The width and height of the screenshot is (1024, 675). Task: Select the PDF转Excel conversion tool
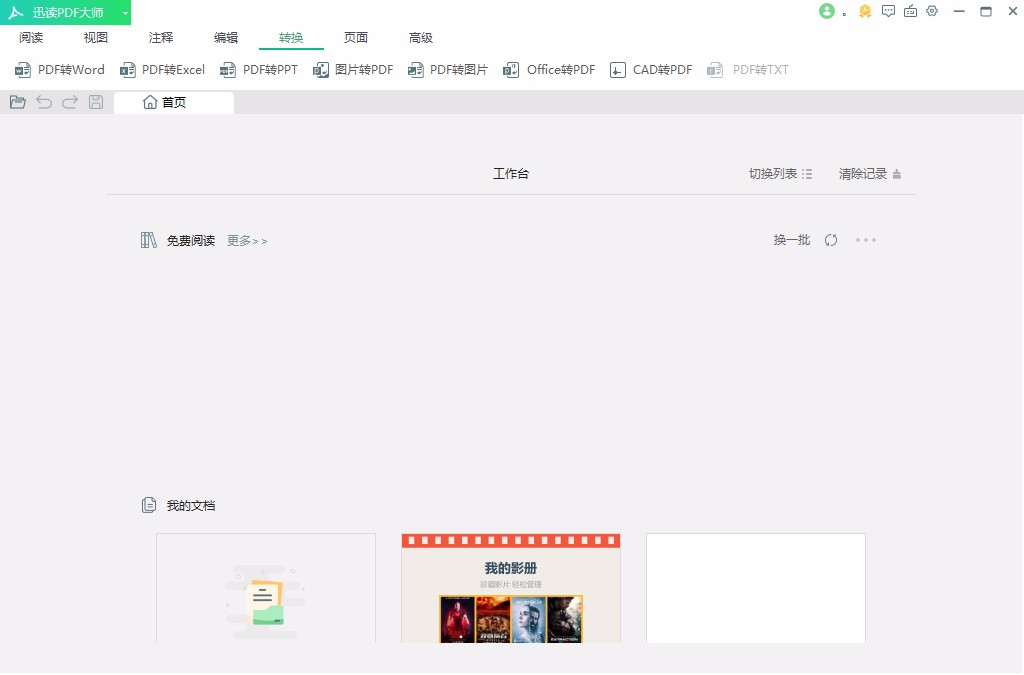click(162, 70)
